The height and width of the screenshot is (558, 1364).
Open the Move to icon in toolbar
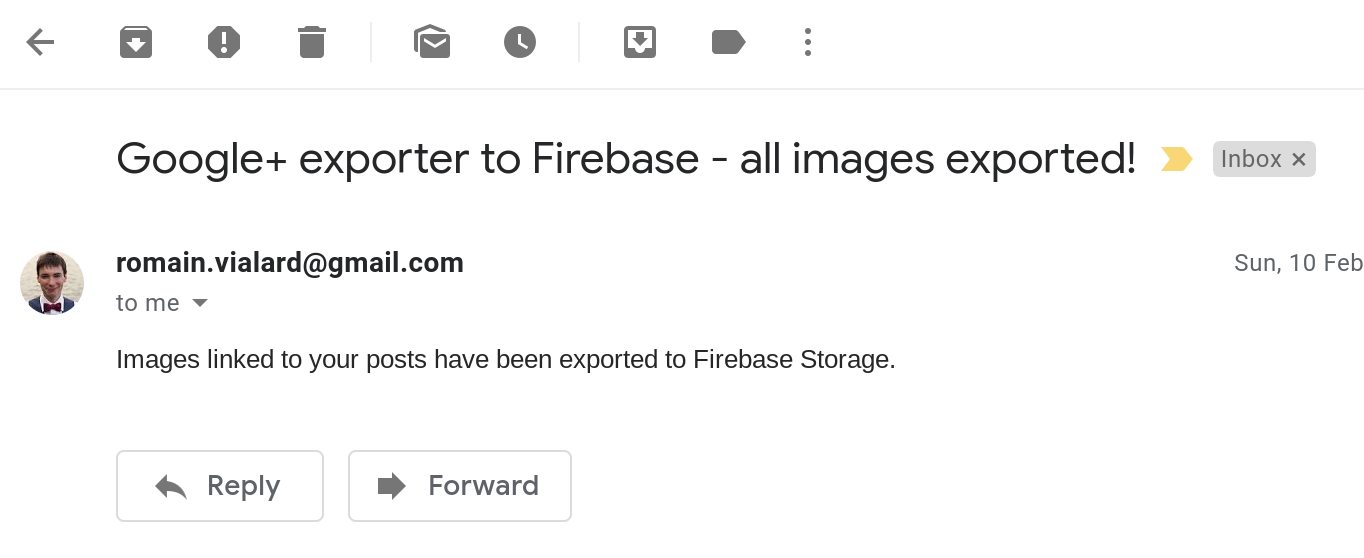pos(640,42)
